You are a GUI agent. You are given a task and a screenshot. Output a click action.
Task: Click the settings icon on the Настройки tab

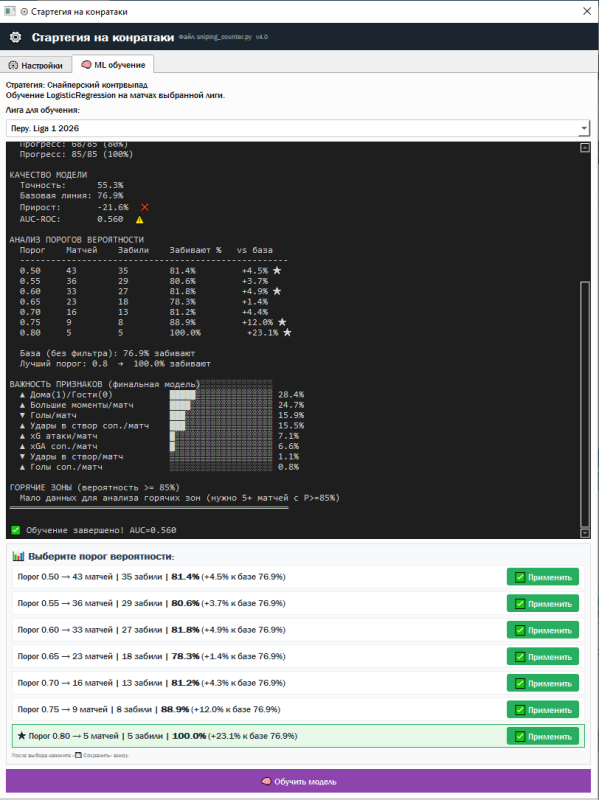pos(13,65)
